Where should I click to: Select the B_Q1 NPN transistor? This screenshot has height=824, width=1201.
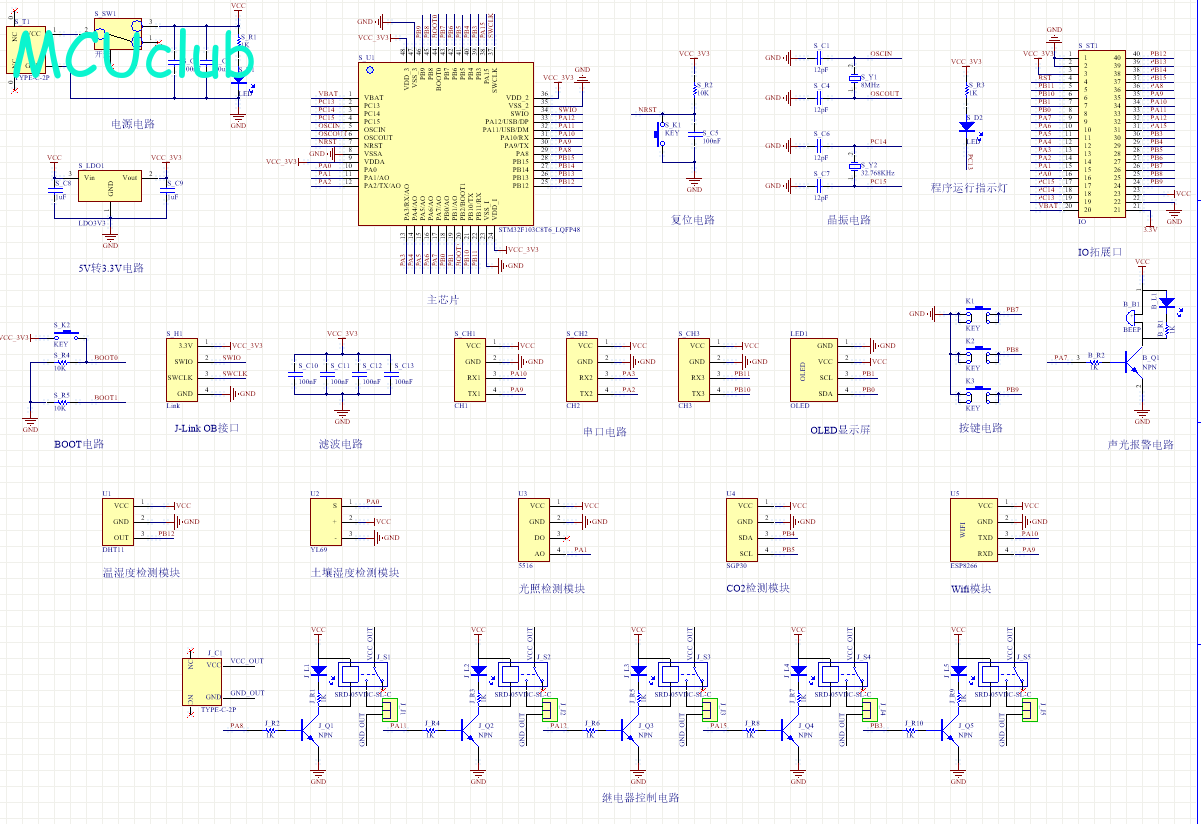click(x=1133, y=362)
